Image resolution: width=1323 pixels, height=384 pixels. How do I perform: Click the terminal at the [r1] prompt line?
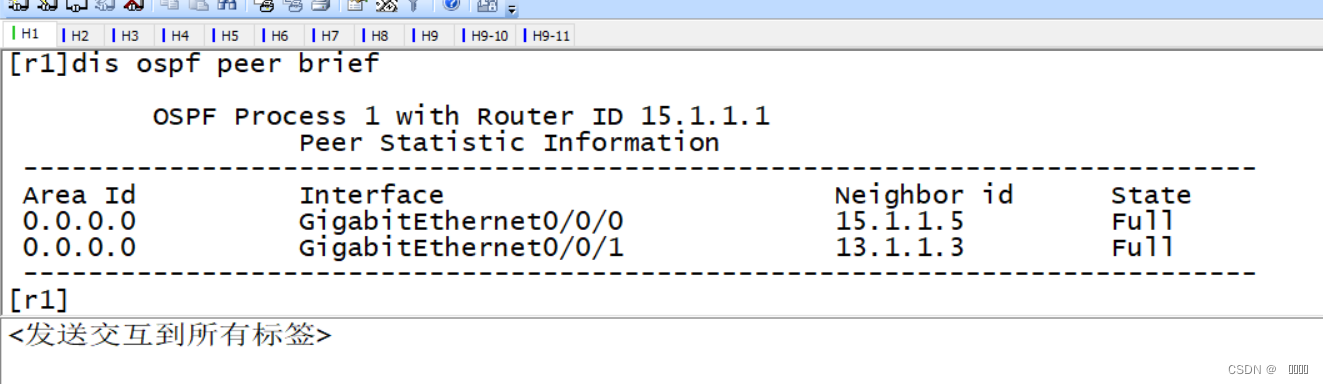click(38, 299)
